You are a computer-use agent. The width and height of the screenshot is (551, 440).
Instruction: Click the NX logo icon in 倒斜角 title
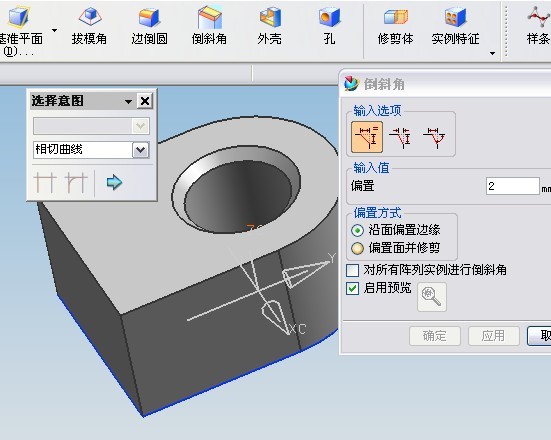coord(352,84)
